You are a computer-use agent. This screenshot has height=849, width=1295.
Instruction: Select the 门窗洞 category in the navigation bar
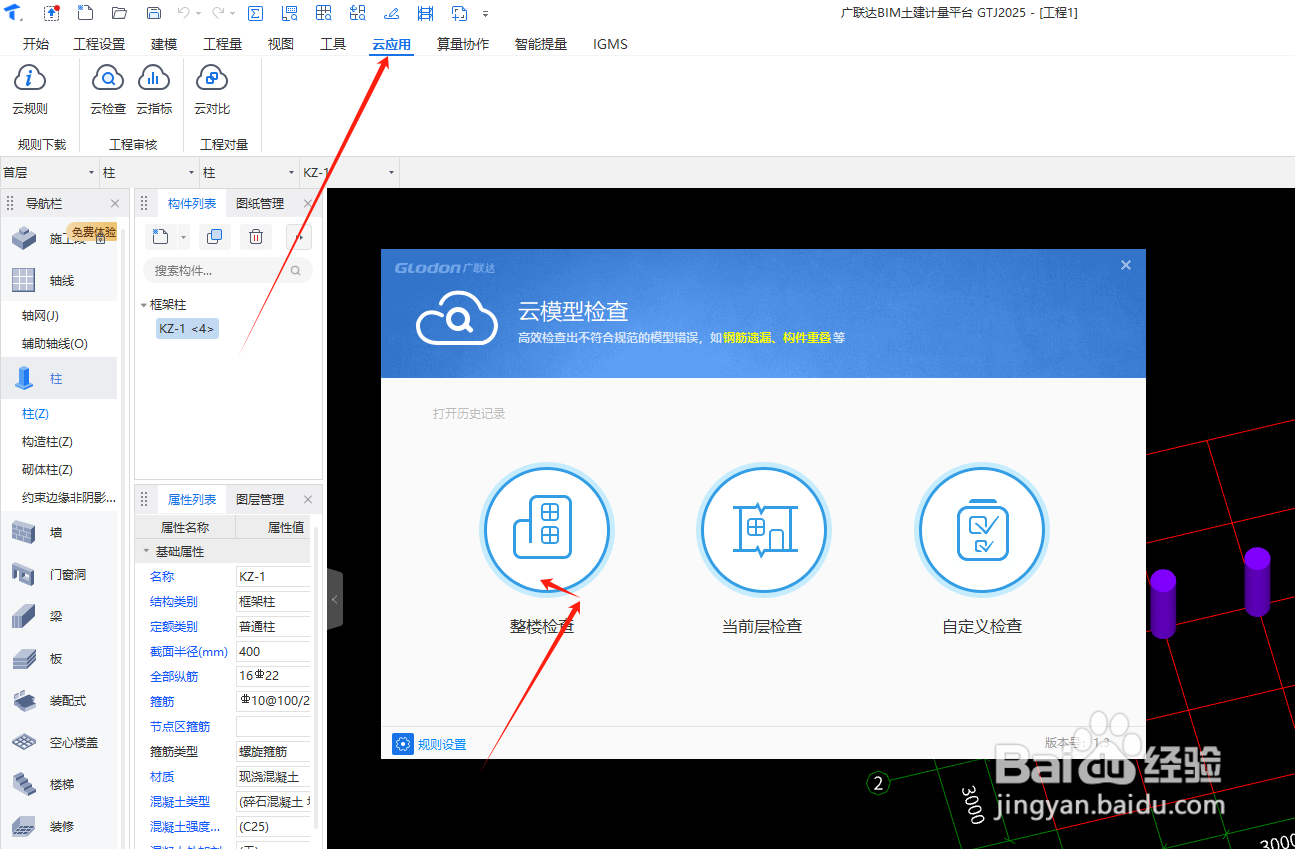58,574
